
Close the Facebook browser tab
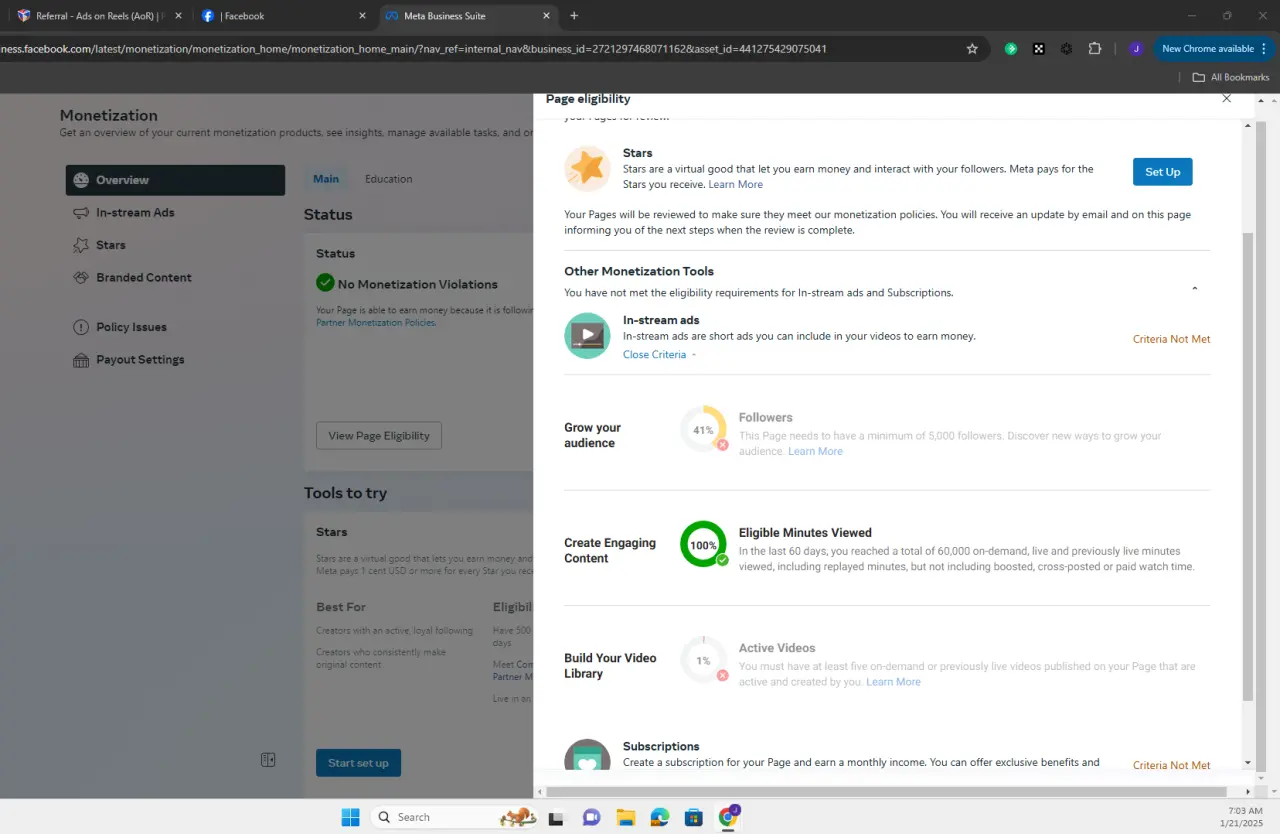tap(362, 16)
